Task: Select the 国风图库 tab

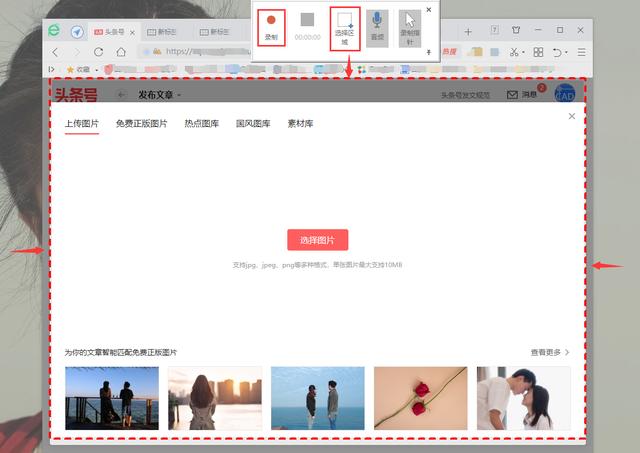Action: 253,123
